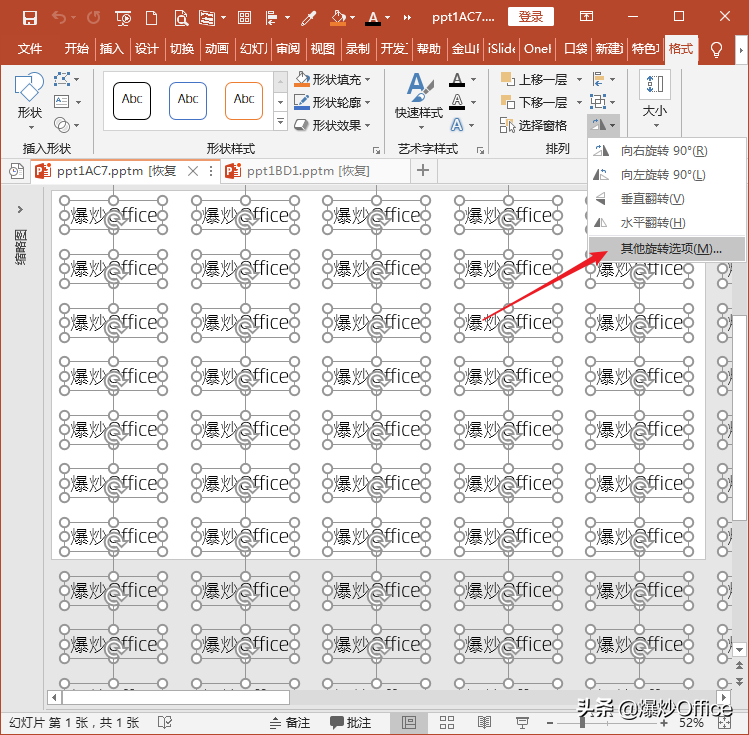The image size is (749, 735).
Task: Click the horizontal scrollbar left arrow
Action: tap(54, 697)
